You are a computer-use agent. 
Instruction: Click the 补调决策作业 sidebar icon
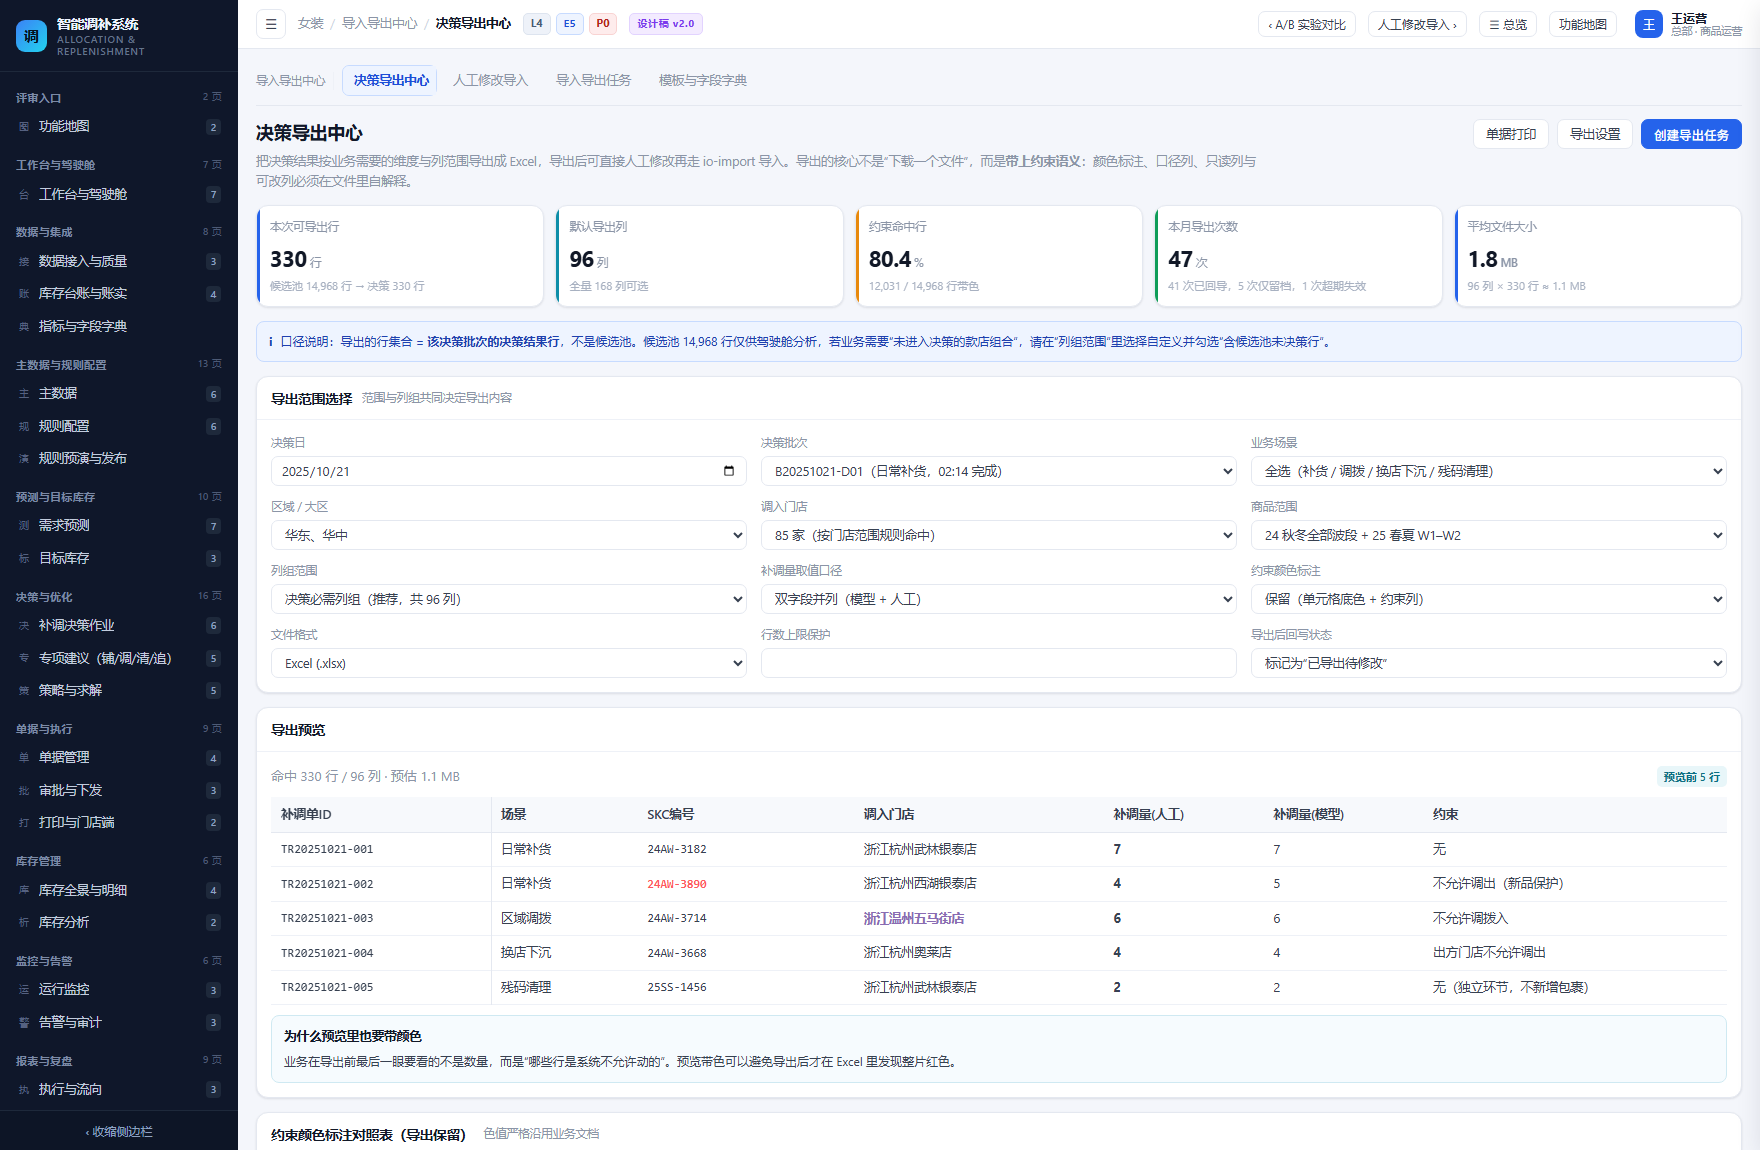(24, 626)
